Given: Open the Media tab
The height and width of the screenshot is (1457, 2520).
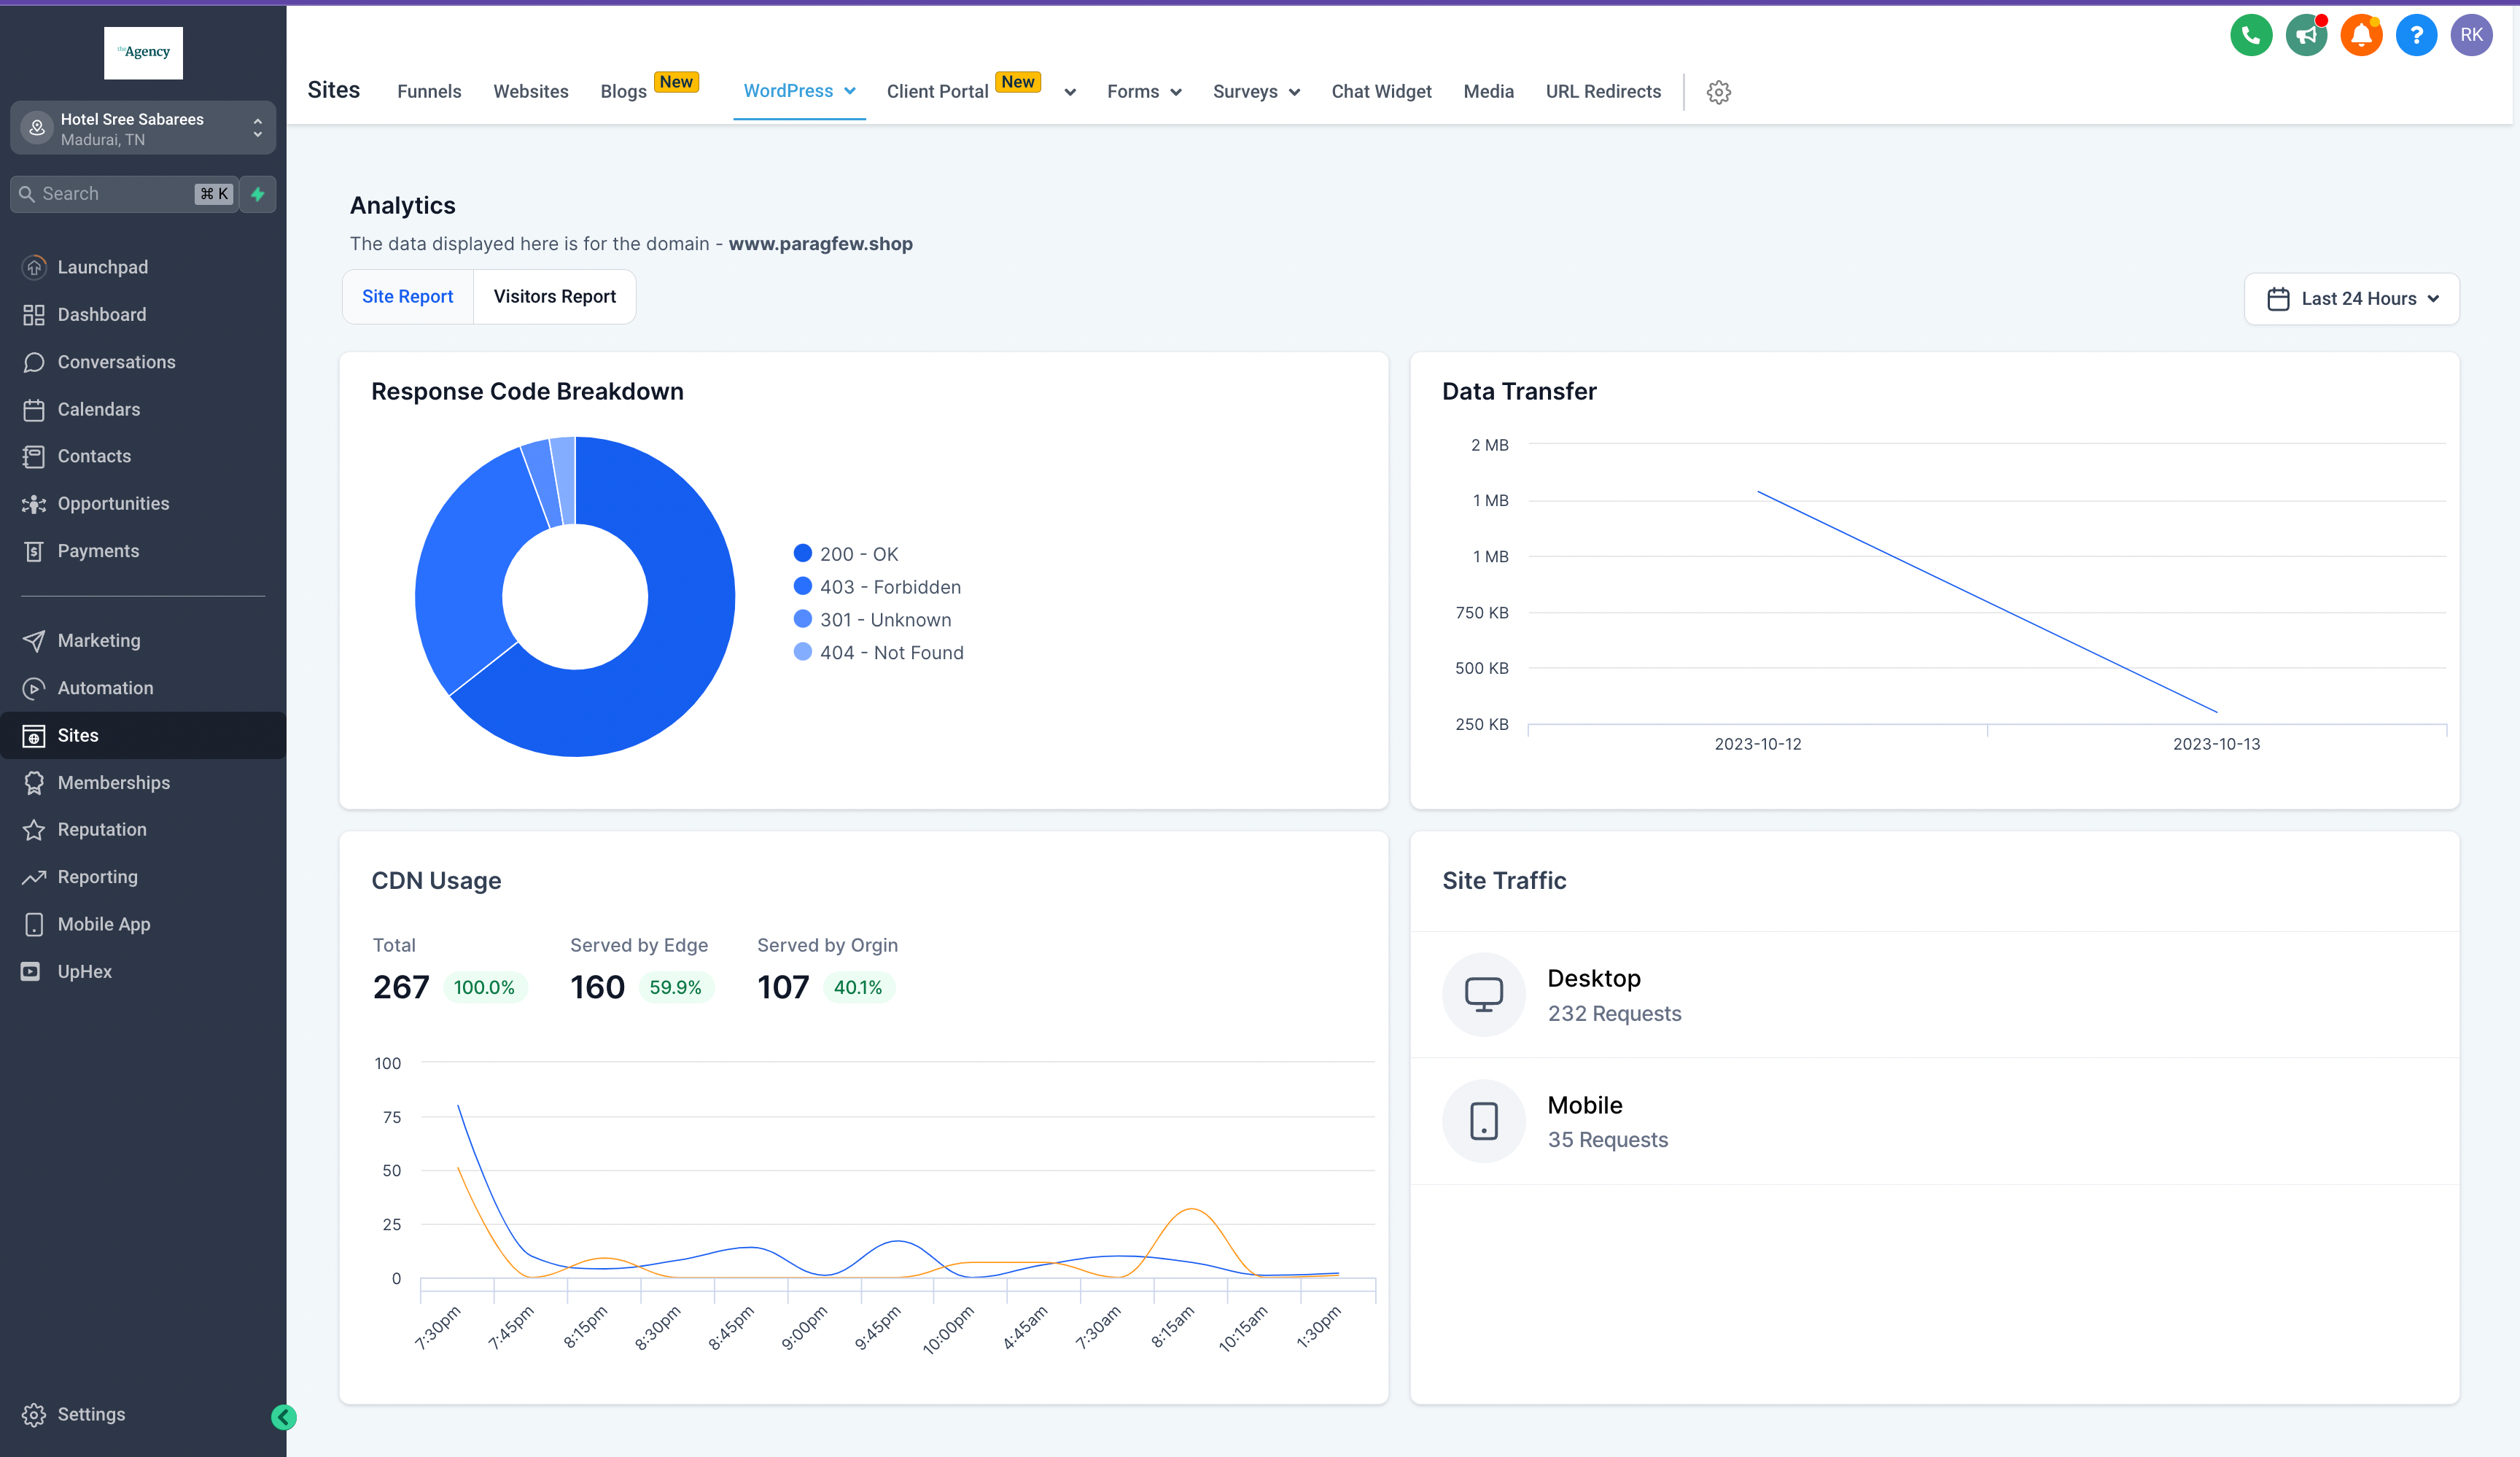Looking at the screenshot, I should [x=1488, y=92].
